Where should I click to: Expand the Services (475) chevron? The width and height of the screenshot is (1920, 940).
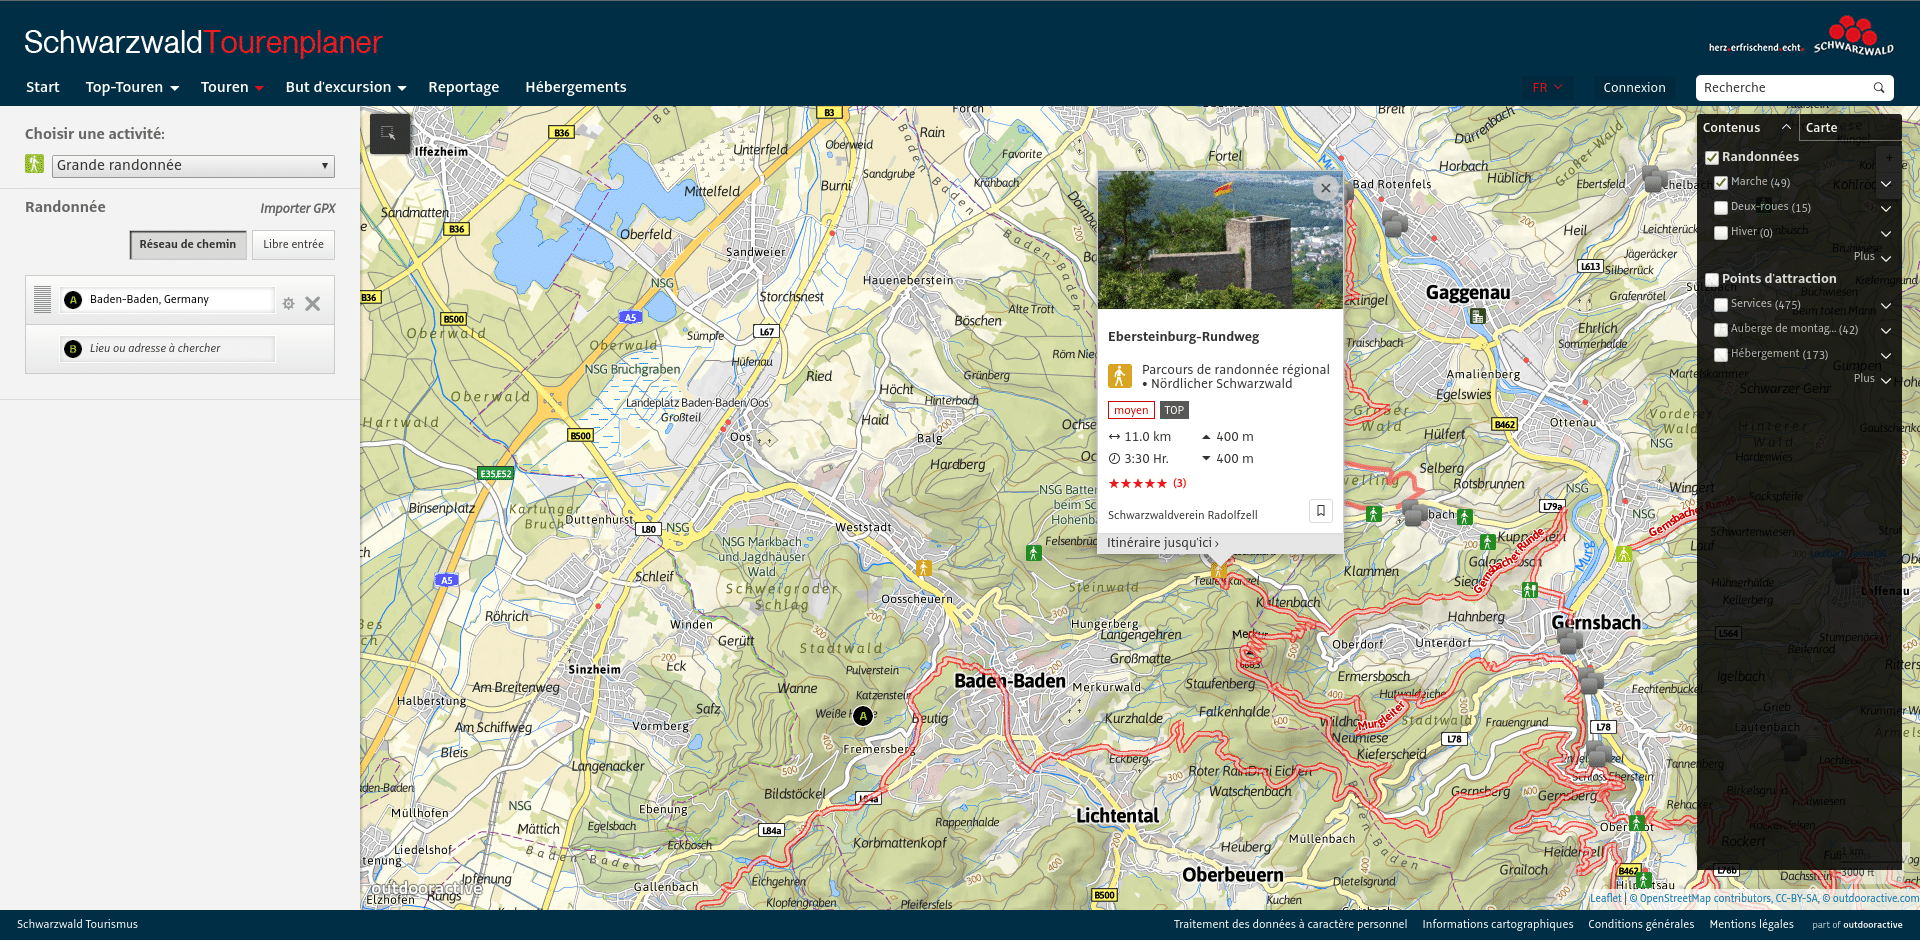1886,306
